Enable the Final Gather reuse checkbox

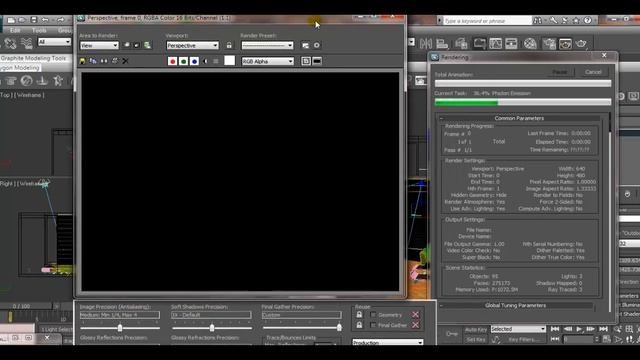coord(373,325)
